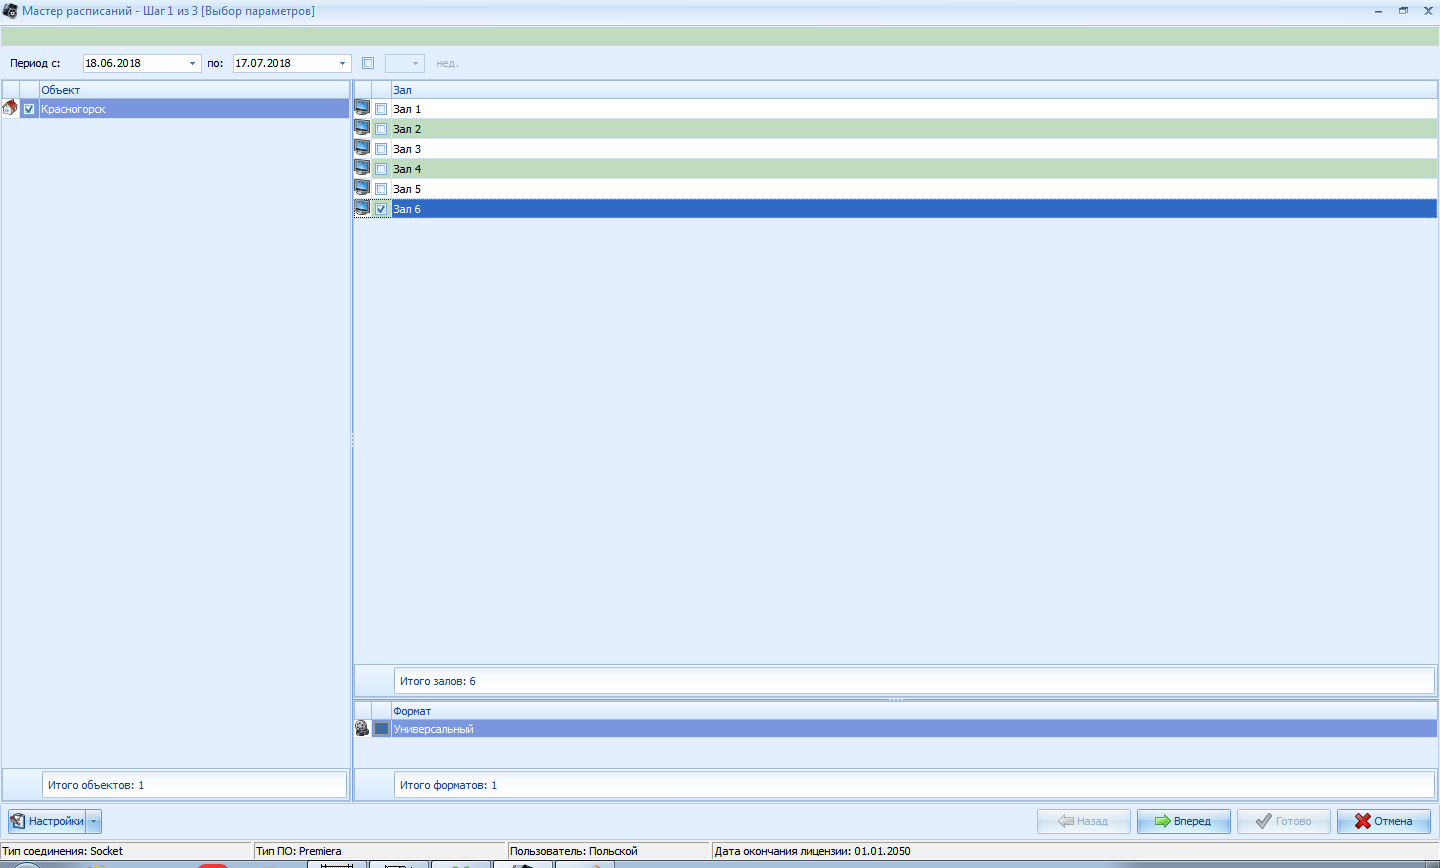Click the Готово button
The height and width of the screenshot is (868, 1440).
(1284, 821)
